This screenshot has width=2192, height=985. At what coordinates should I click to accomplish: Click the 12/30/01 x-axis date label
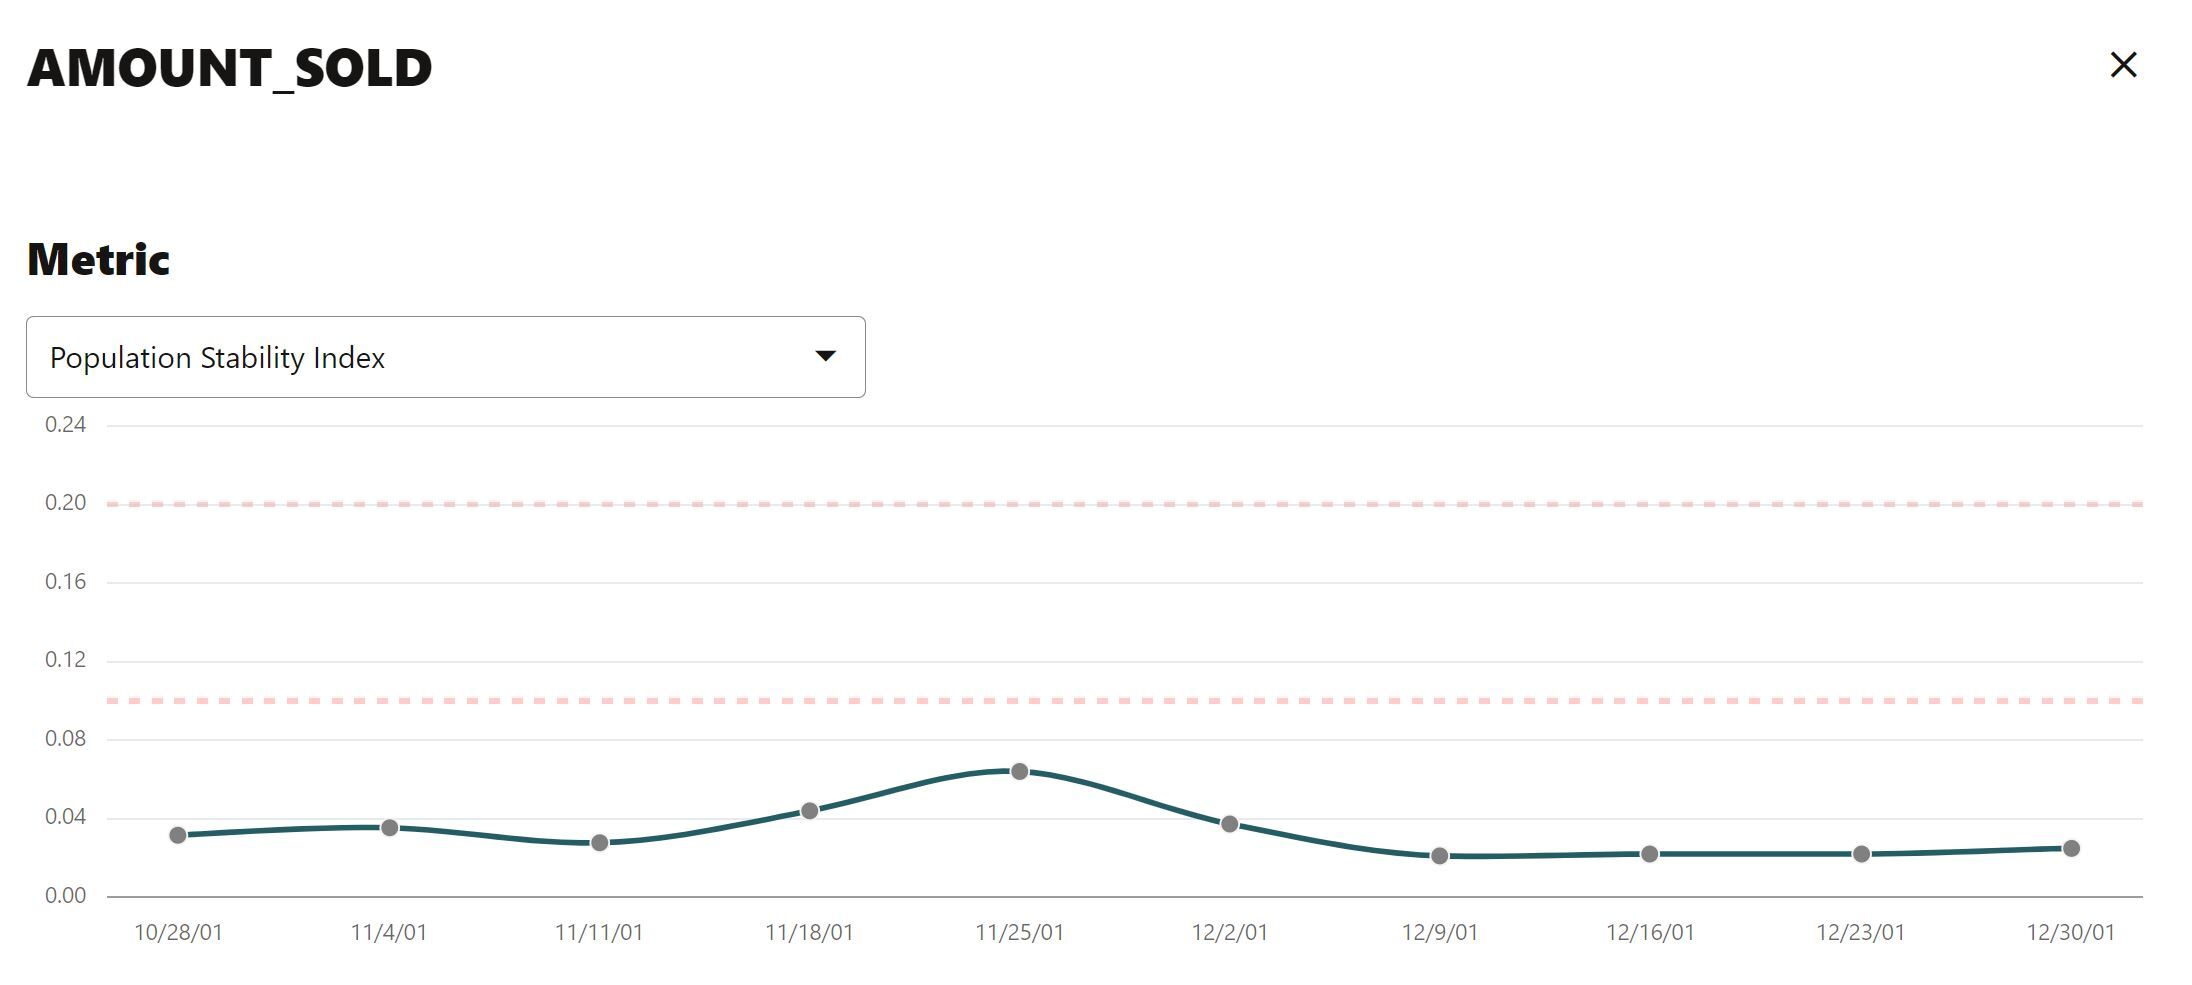(x=2070, y=933)
